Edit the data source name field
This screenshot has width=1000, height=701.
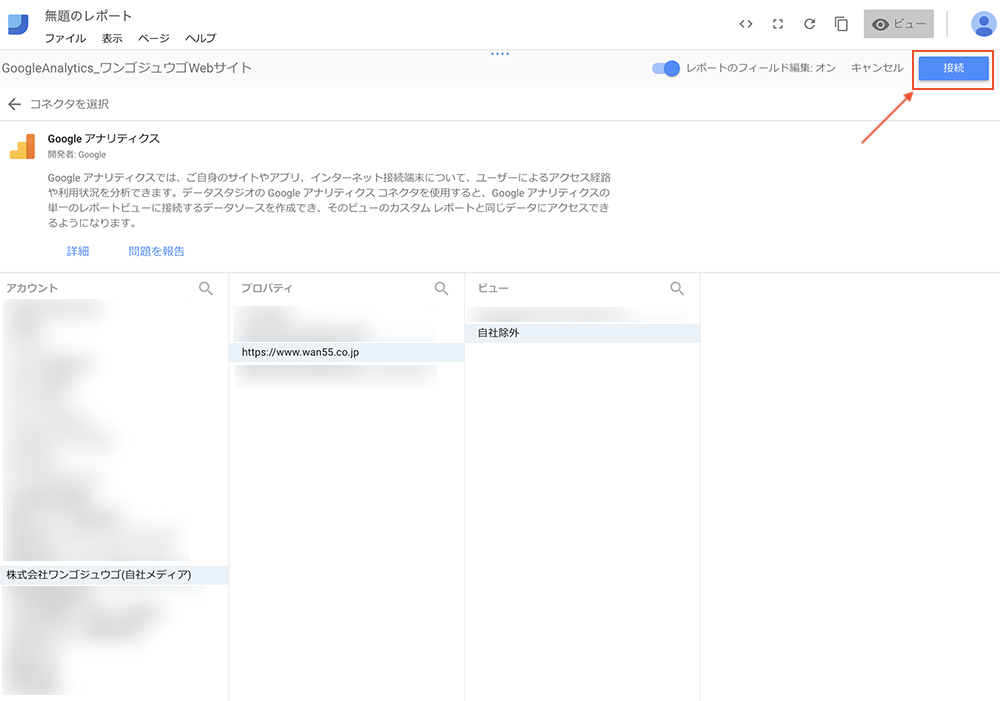pyautogui.click(x=127, y=68)
